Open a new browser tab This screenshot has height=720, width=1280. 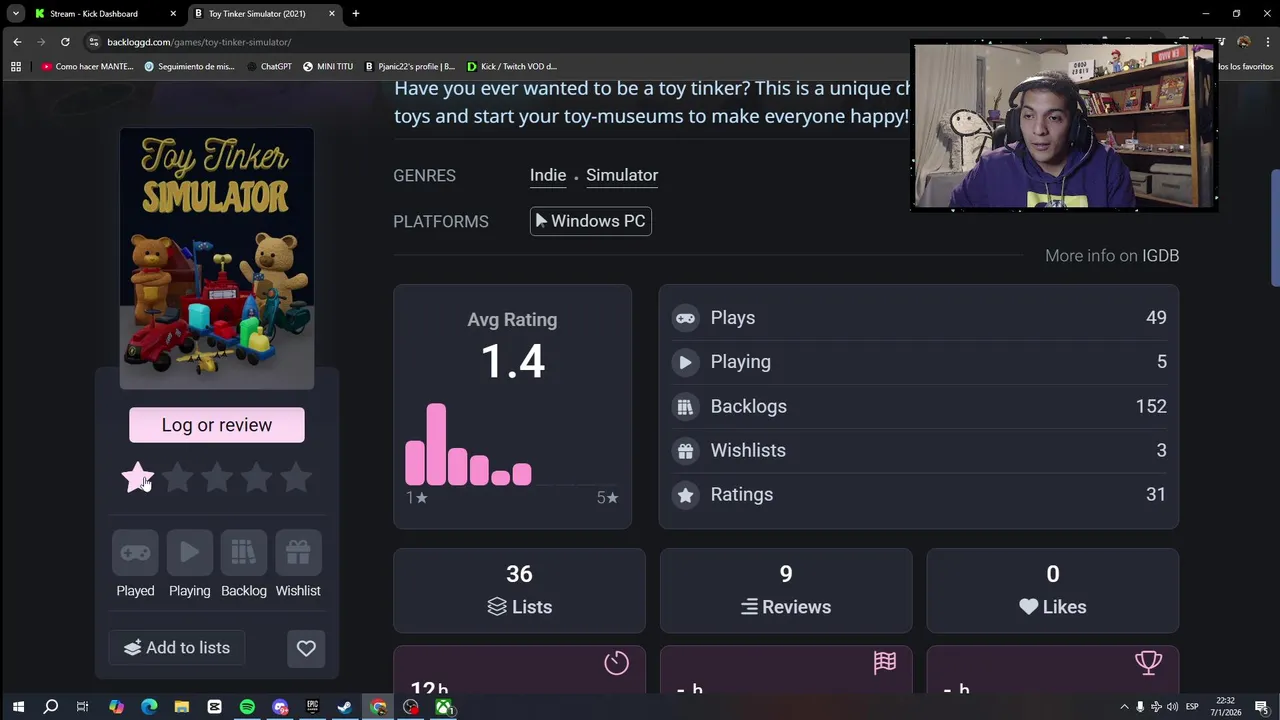[356, 14]
